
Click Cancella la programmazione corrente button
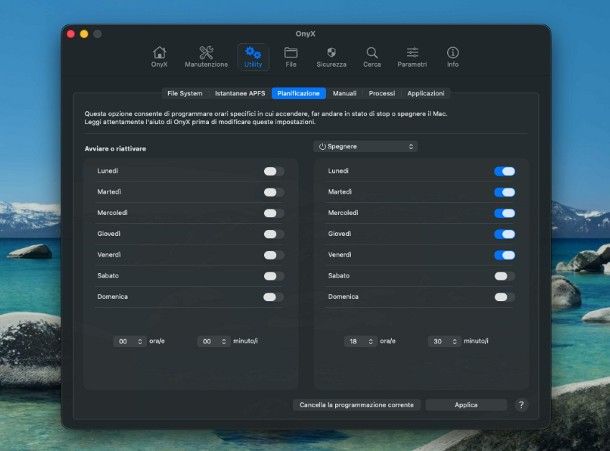pyautogui.click(x=357, y=405)
